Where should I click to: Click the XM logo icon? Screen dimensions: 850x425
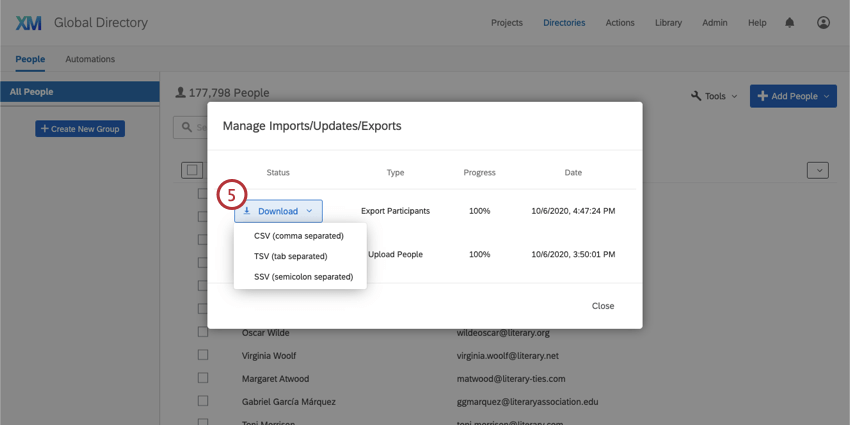[29, 22]
